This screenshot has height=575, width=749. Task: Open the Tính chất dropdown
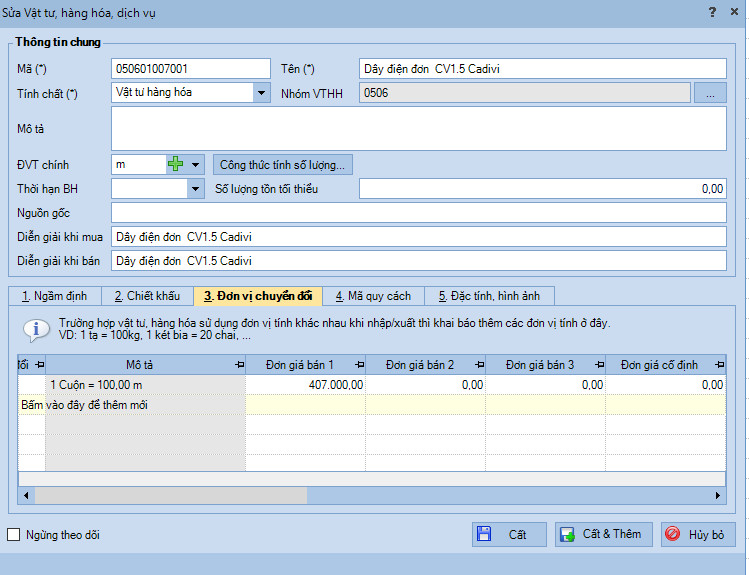click(x=261, y=93)
